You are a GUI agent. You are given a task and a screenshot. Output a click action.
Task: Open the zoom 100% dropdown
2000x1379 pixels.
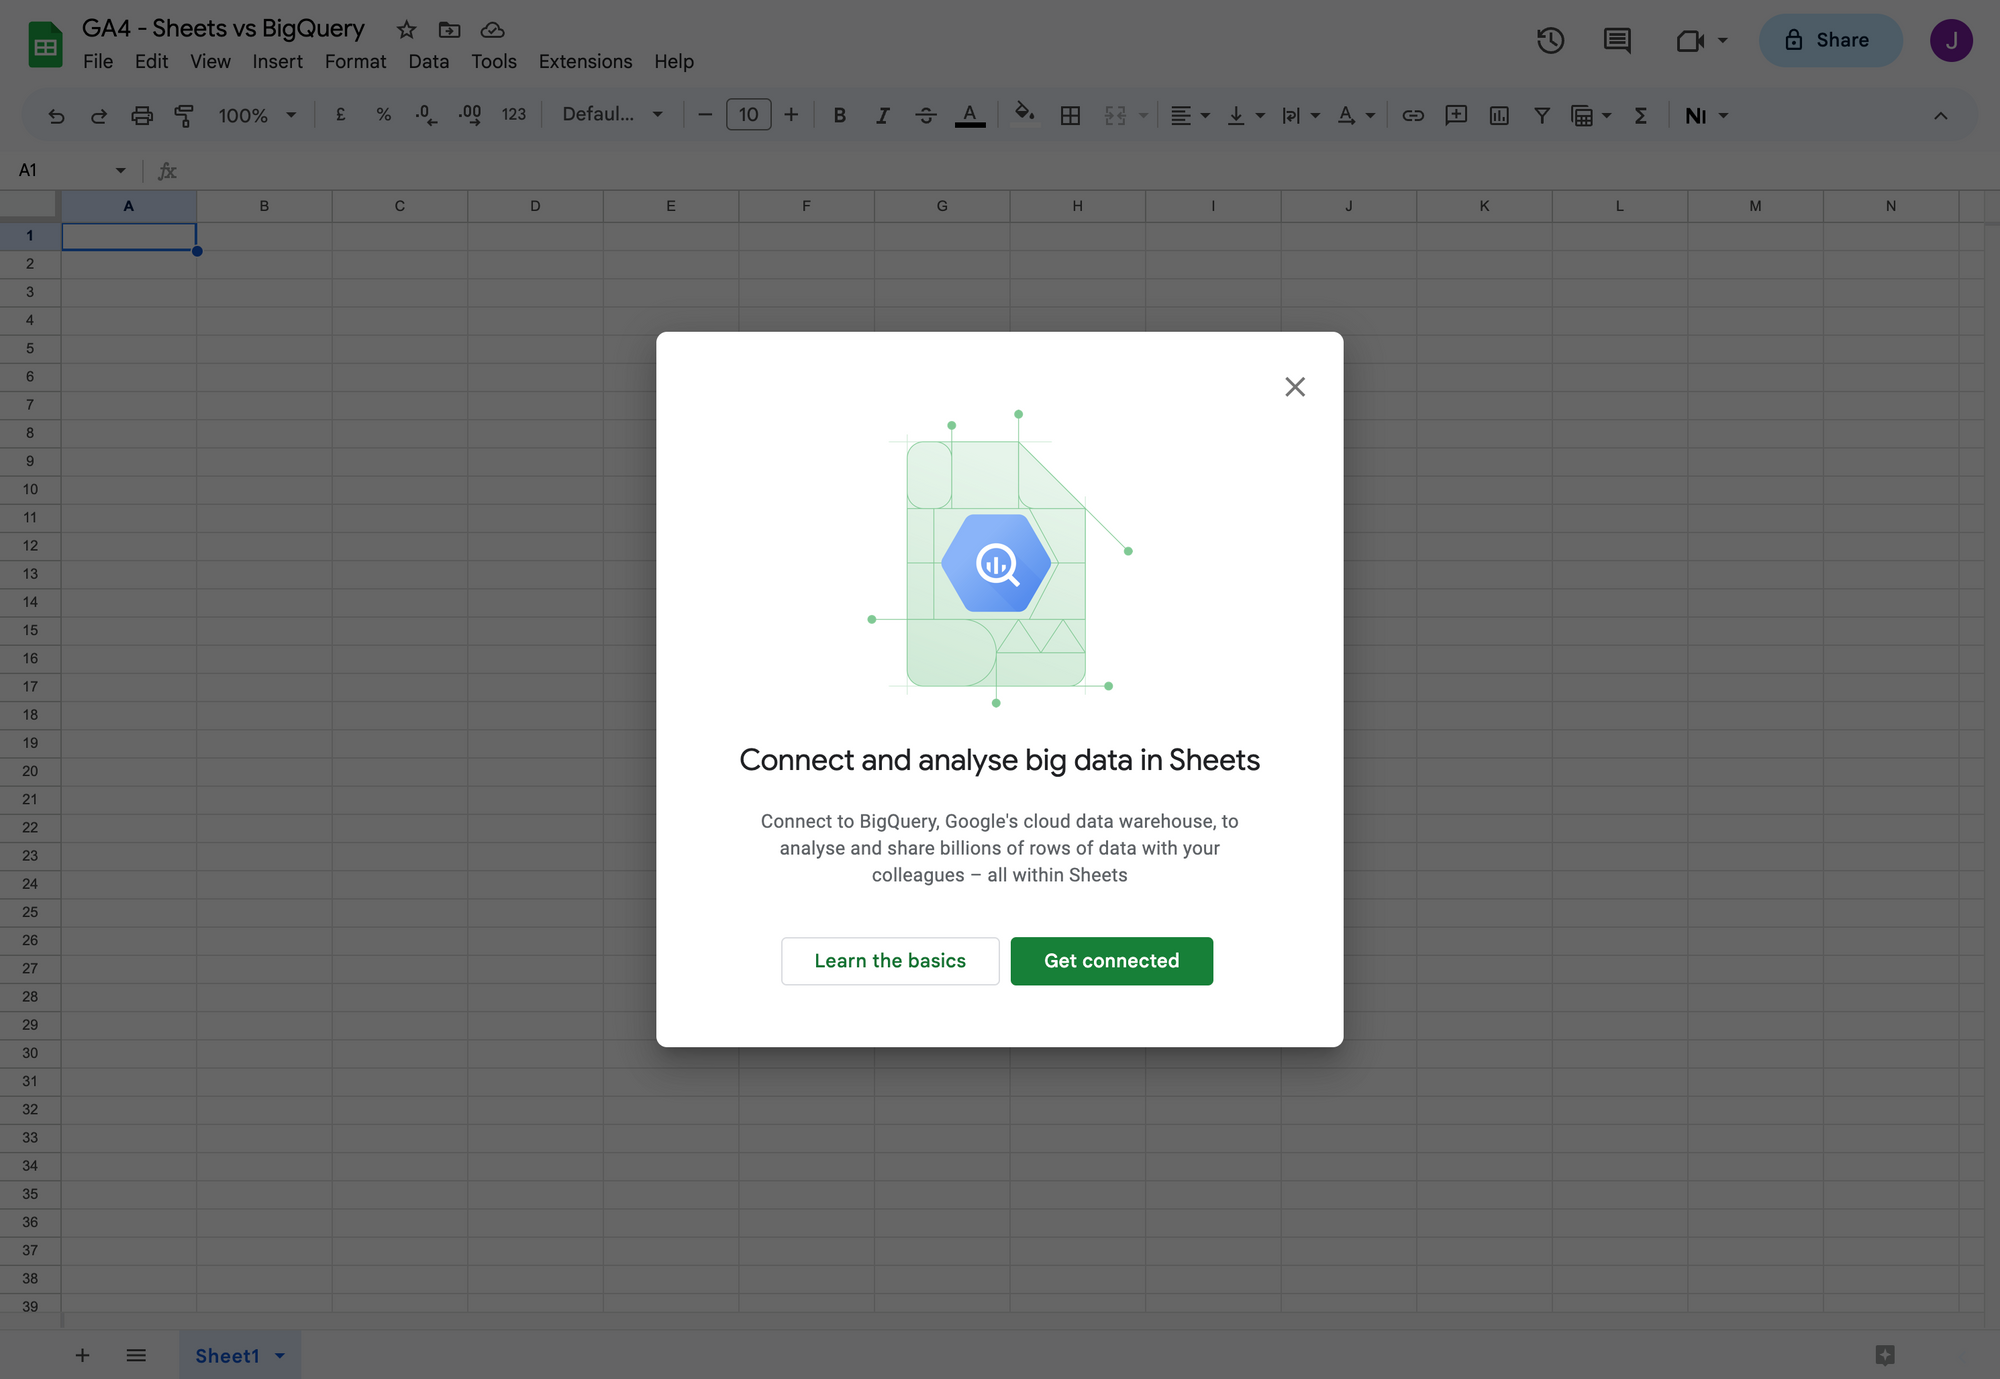point(257,116)
